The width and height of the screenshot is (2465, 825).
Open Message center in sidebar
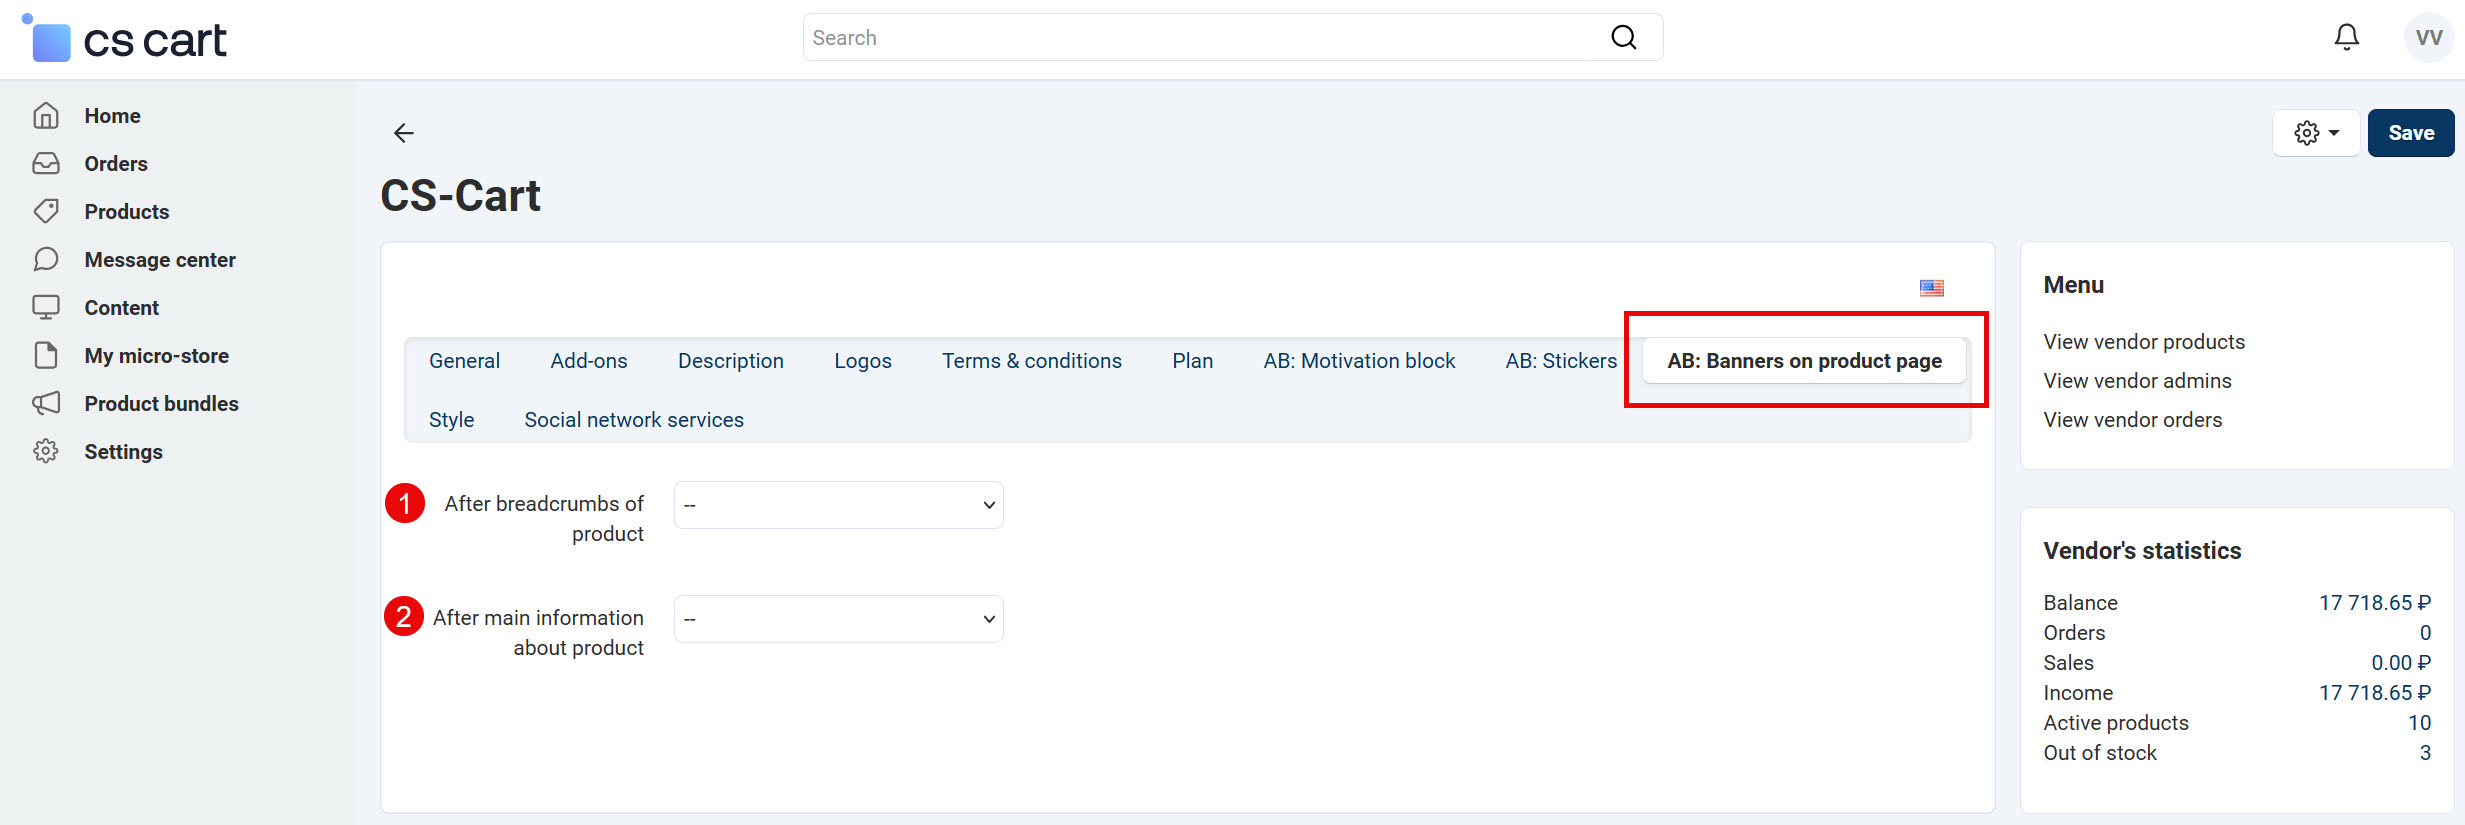160,260
